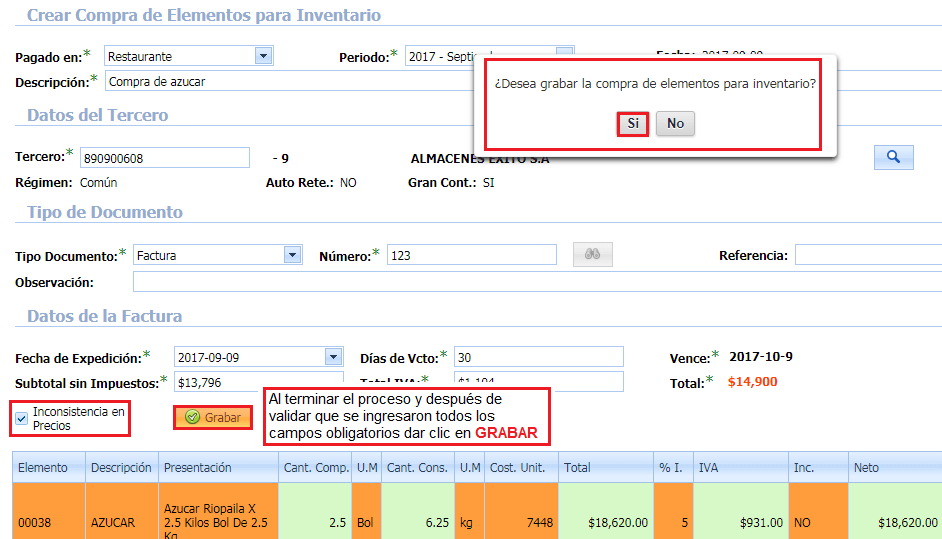
Task: Open the Pagado en dropdown showing Restaurante
Action: tap(263, 56)
